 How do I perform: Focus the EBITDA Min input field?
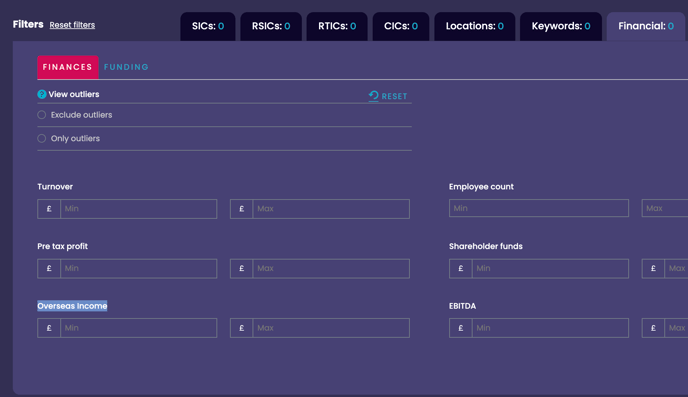tap(550, 328)
